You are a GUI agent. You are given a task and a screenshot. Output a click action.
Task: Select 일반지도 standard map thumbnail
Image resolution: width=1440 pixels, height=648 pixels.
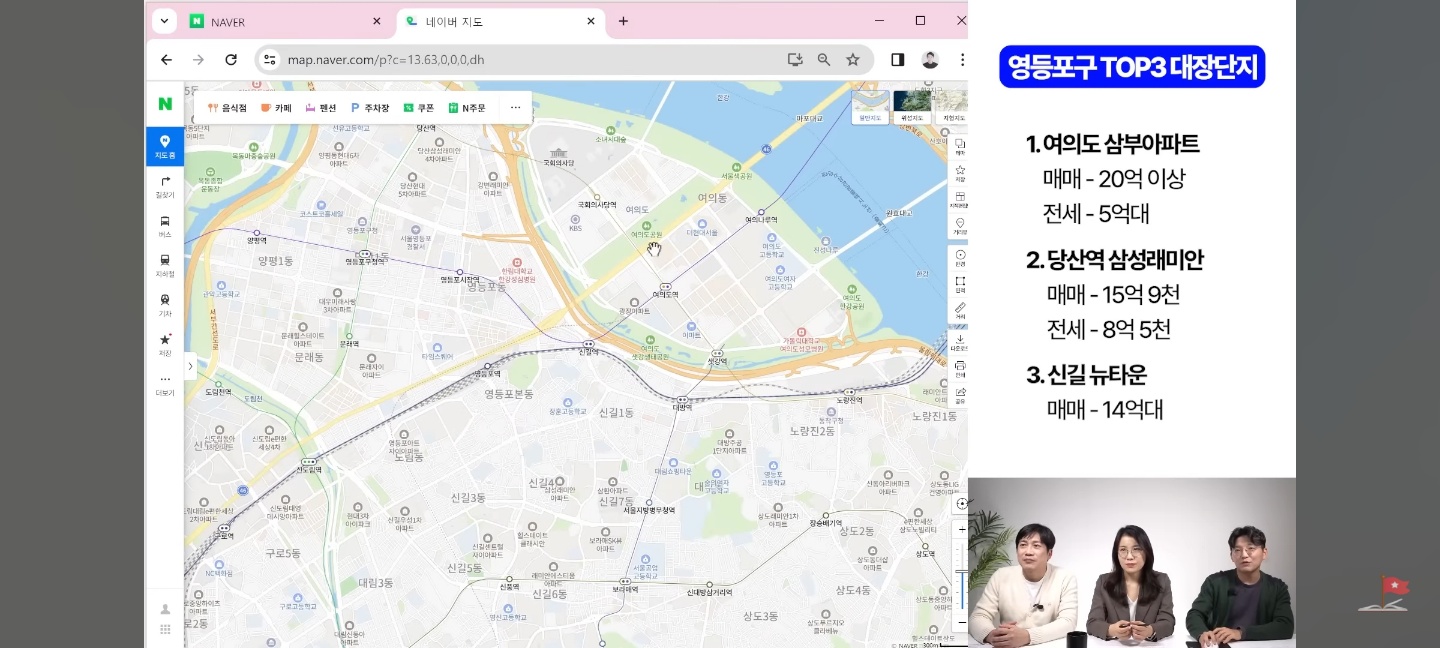[x=869, y=107]
